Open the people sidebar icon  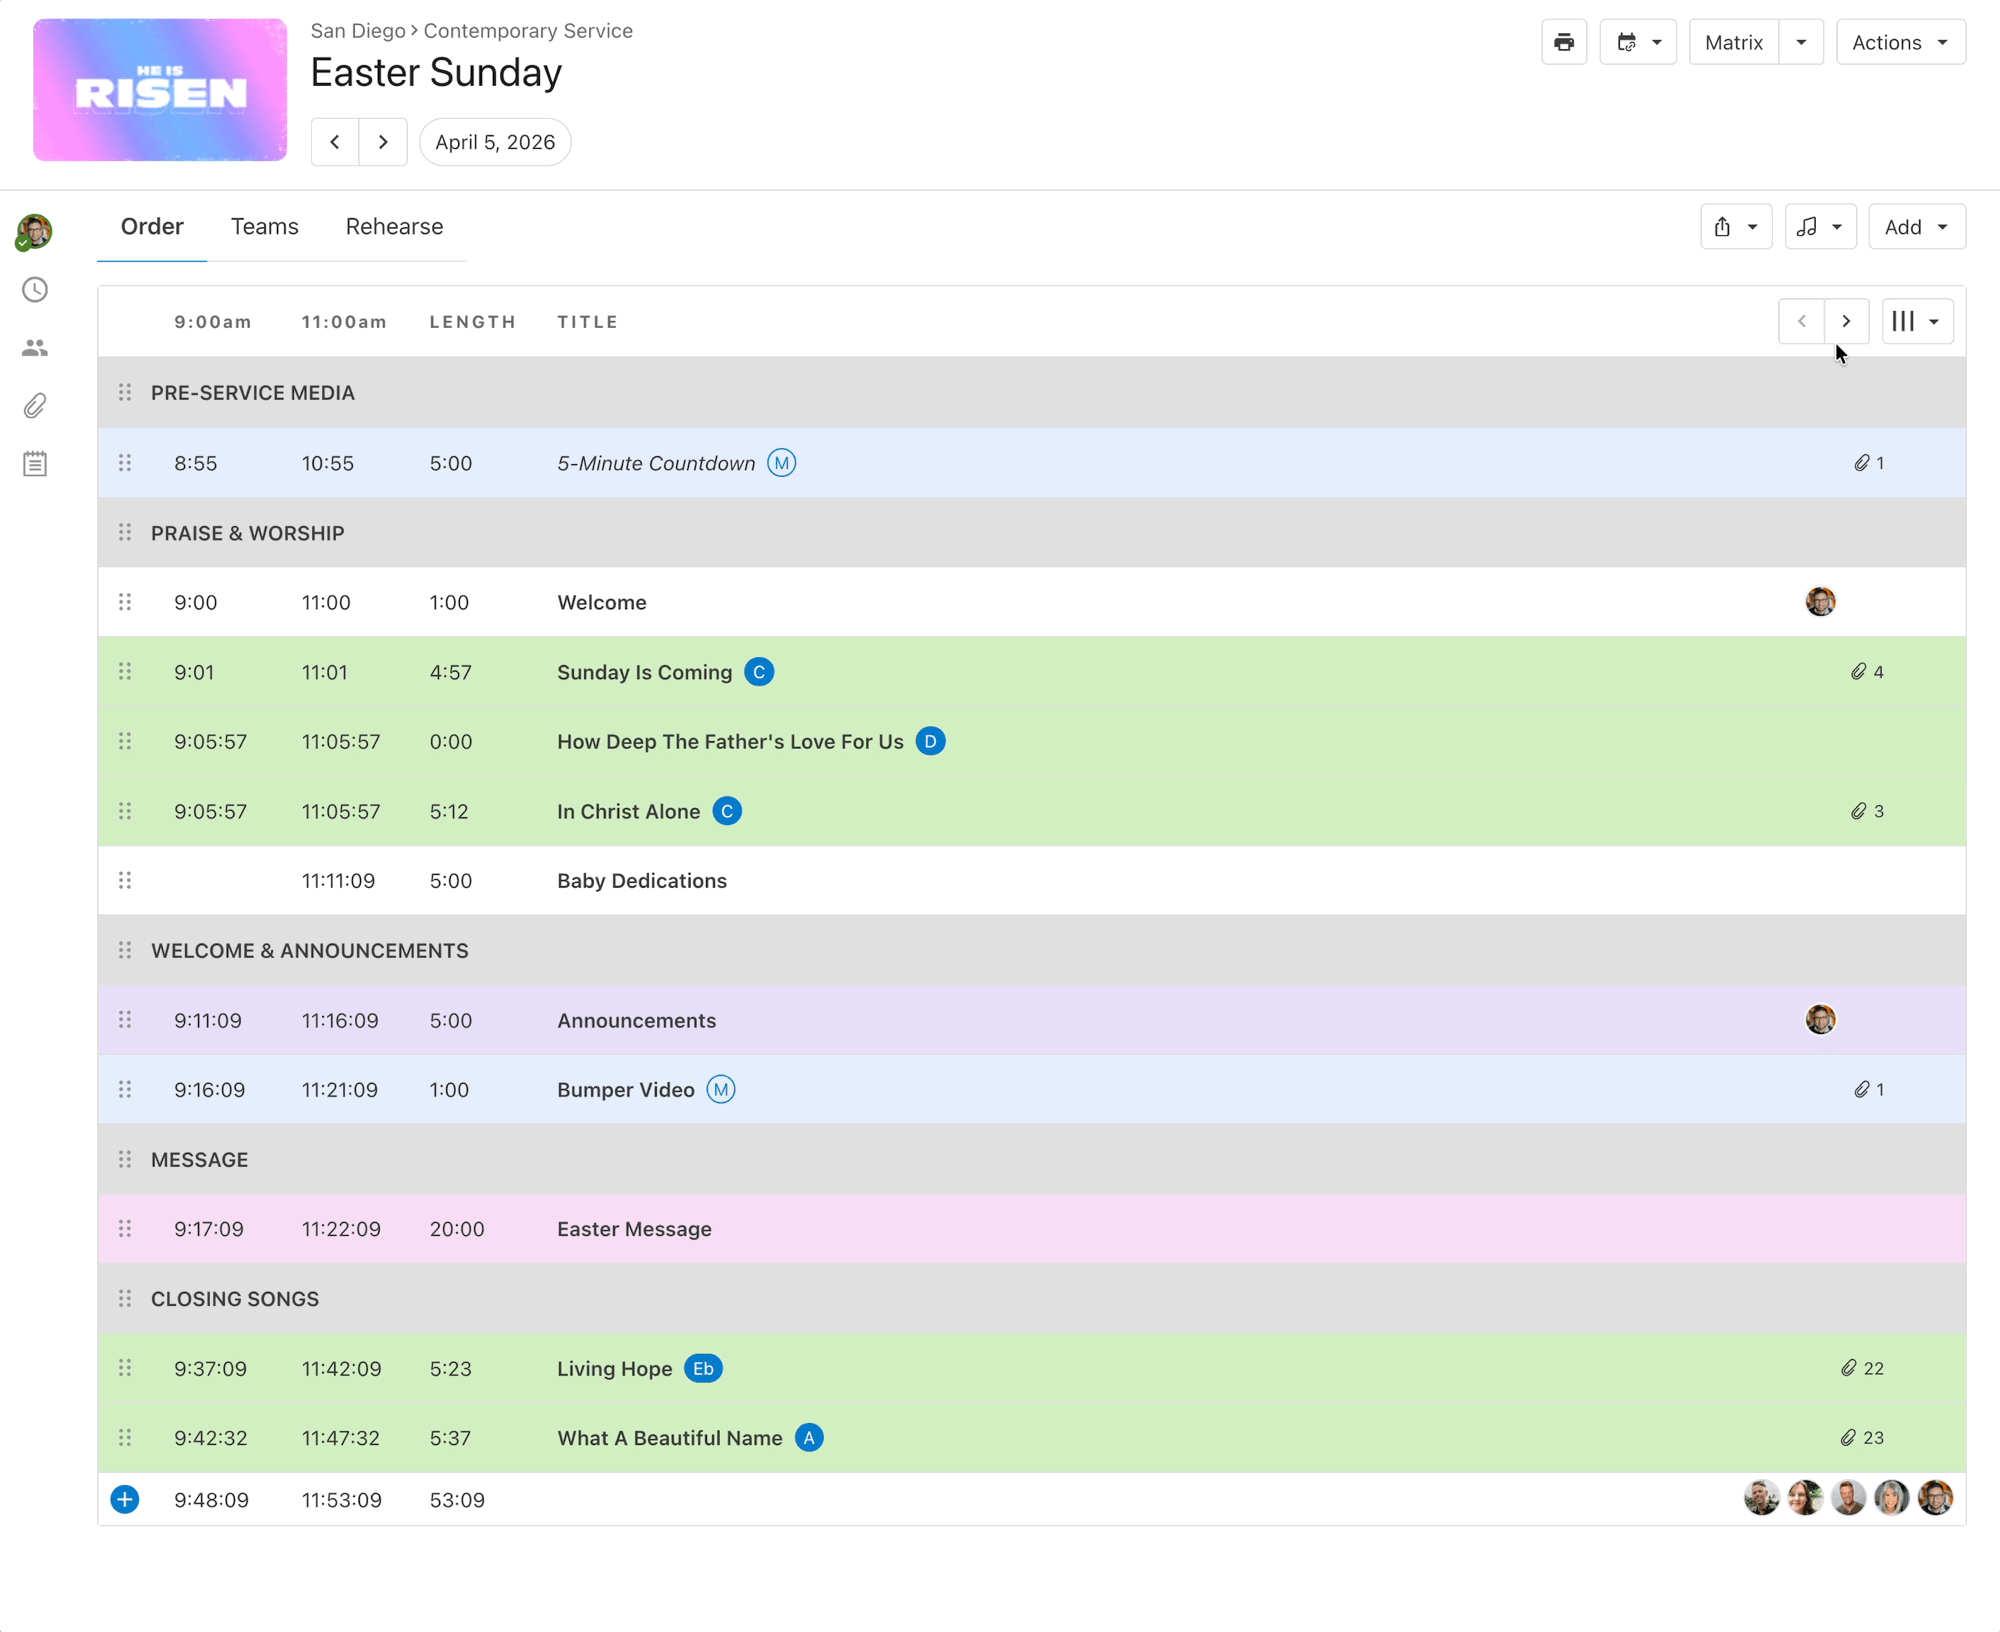35,348
